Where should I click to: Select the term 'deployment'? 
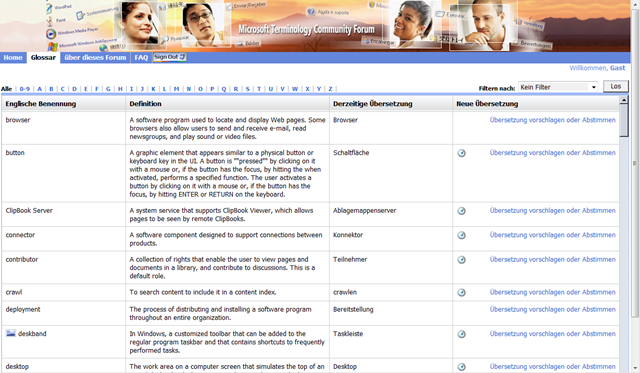23,309
